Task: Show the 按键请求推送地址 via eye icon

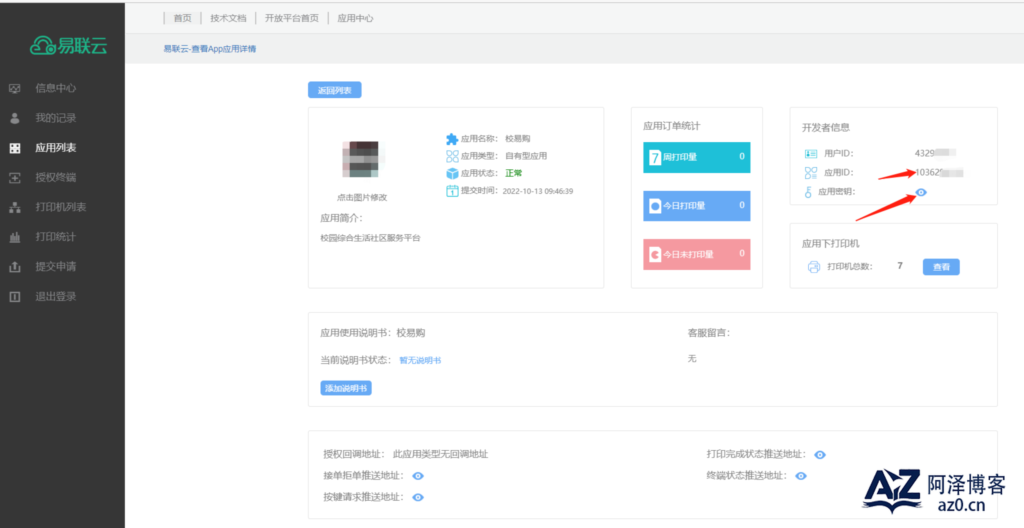Action: 419,497
